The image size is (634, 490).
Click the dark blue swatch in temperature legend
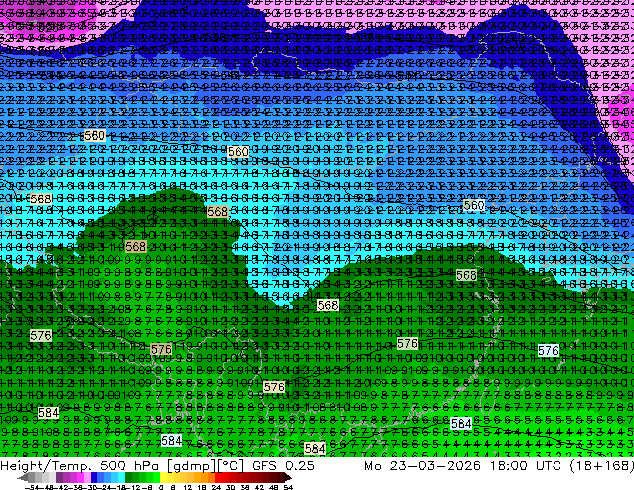[x=94, y=477]
